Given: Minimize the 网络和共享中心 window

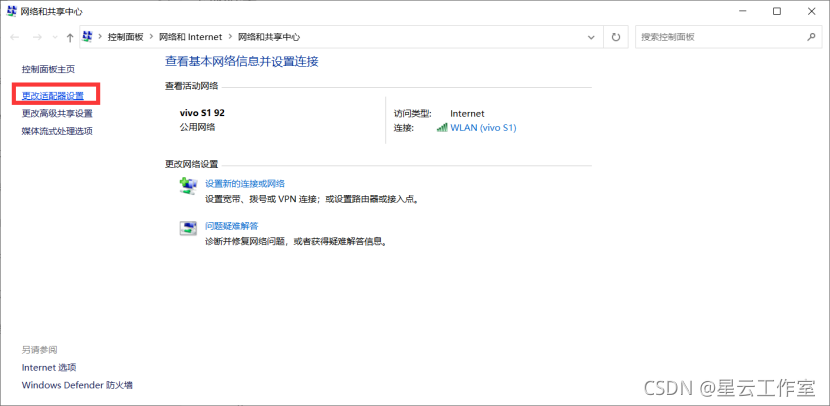Looking at the screenshot, I should [742, 11].
